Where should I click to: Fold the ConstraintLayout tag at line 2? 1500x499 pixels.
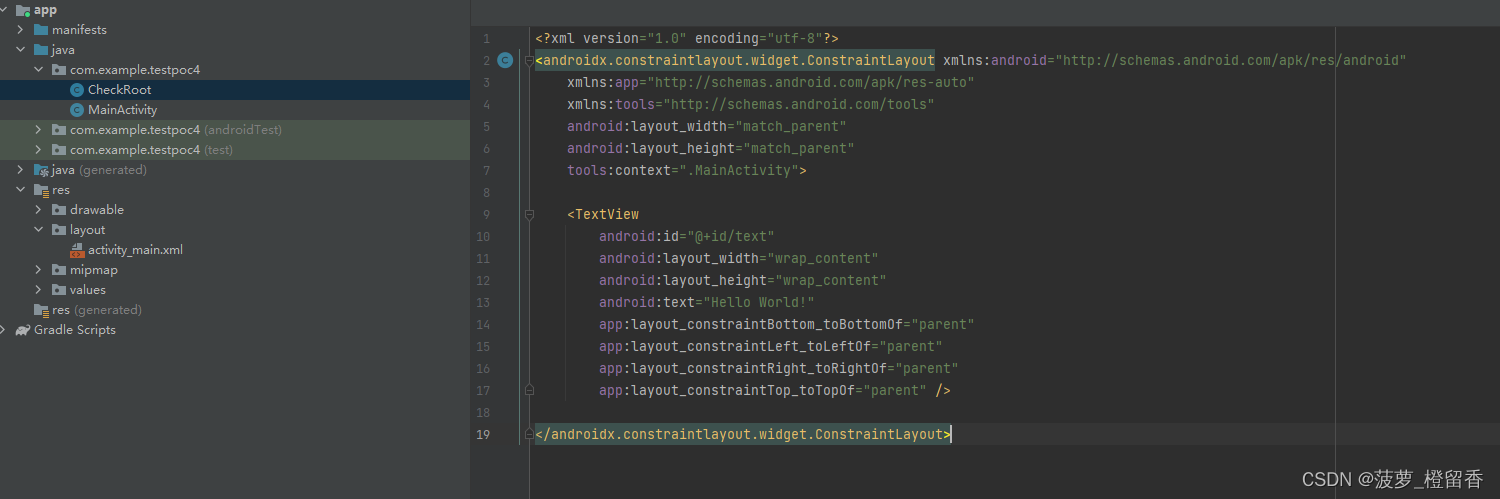coord(529,60)
